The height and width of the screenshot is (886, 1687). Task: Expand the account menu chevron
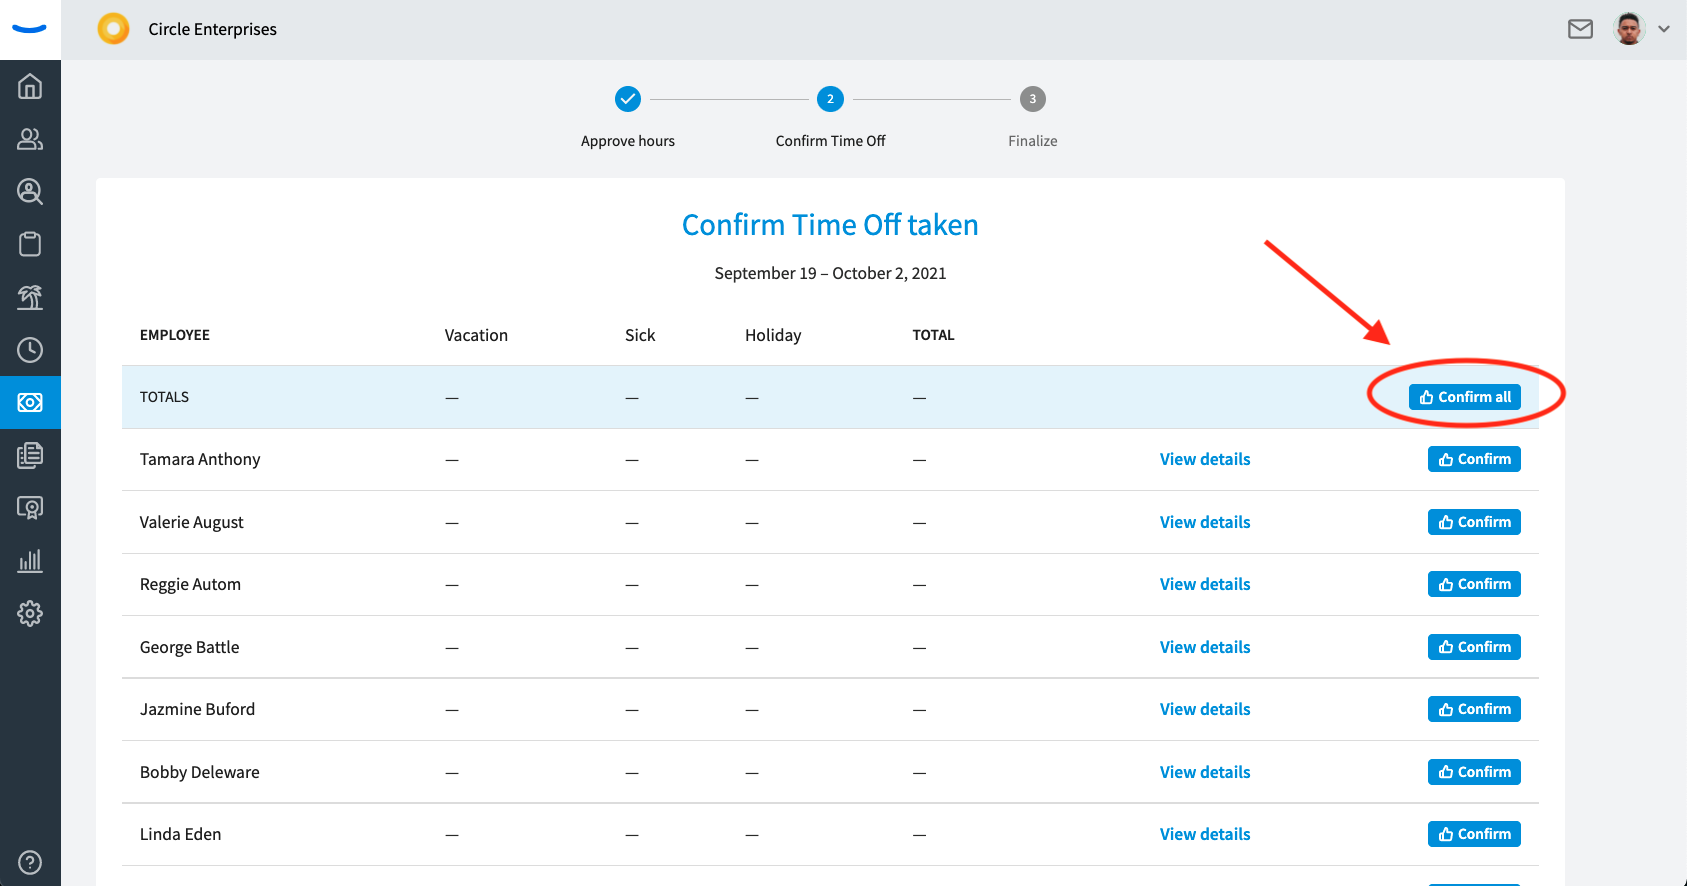coord(1664,29)
